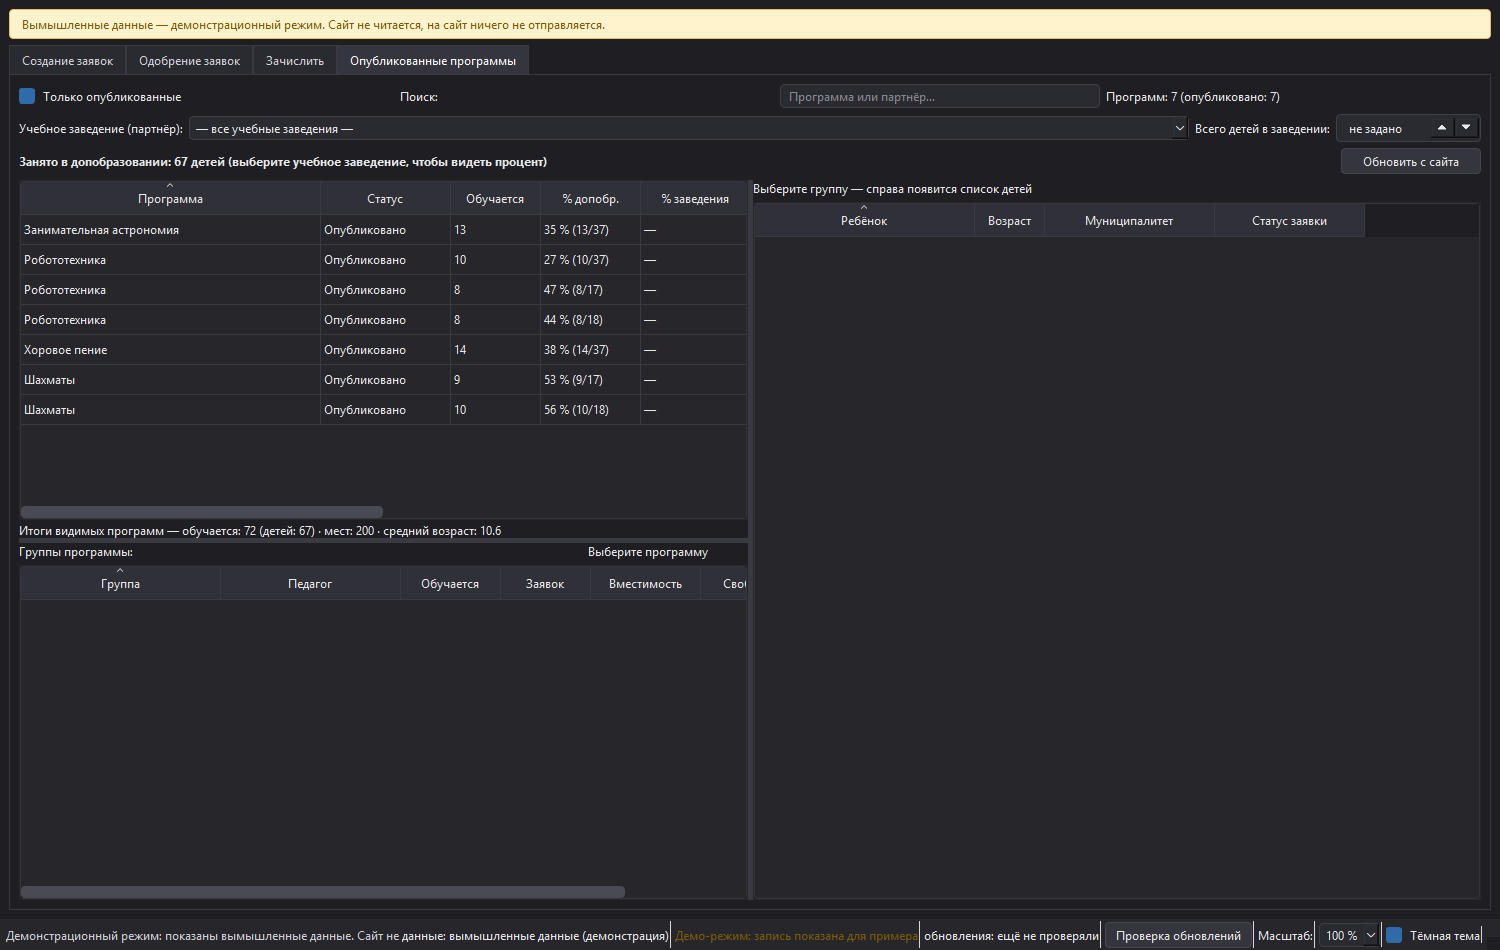The image size is (1500, 950).
Task: Sort programs by the «Программа» column header
Action: pyautogui.click(x=170, y=199)
